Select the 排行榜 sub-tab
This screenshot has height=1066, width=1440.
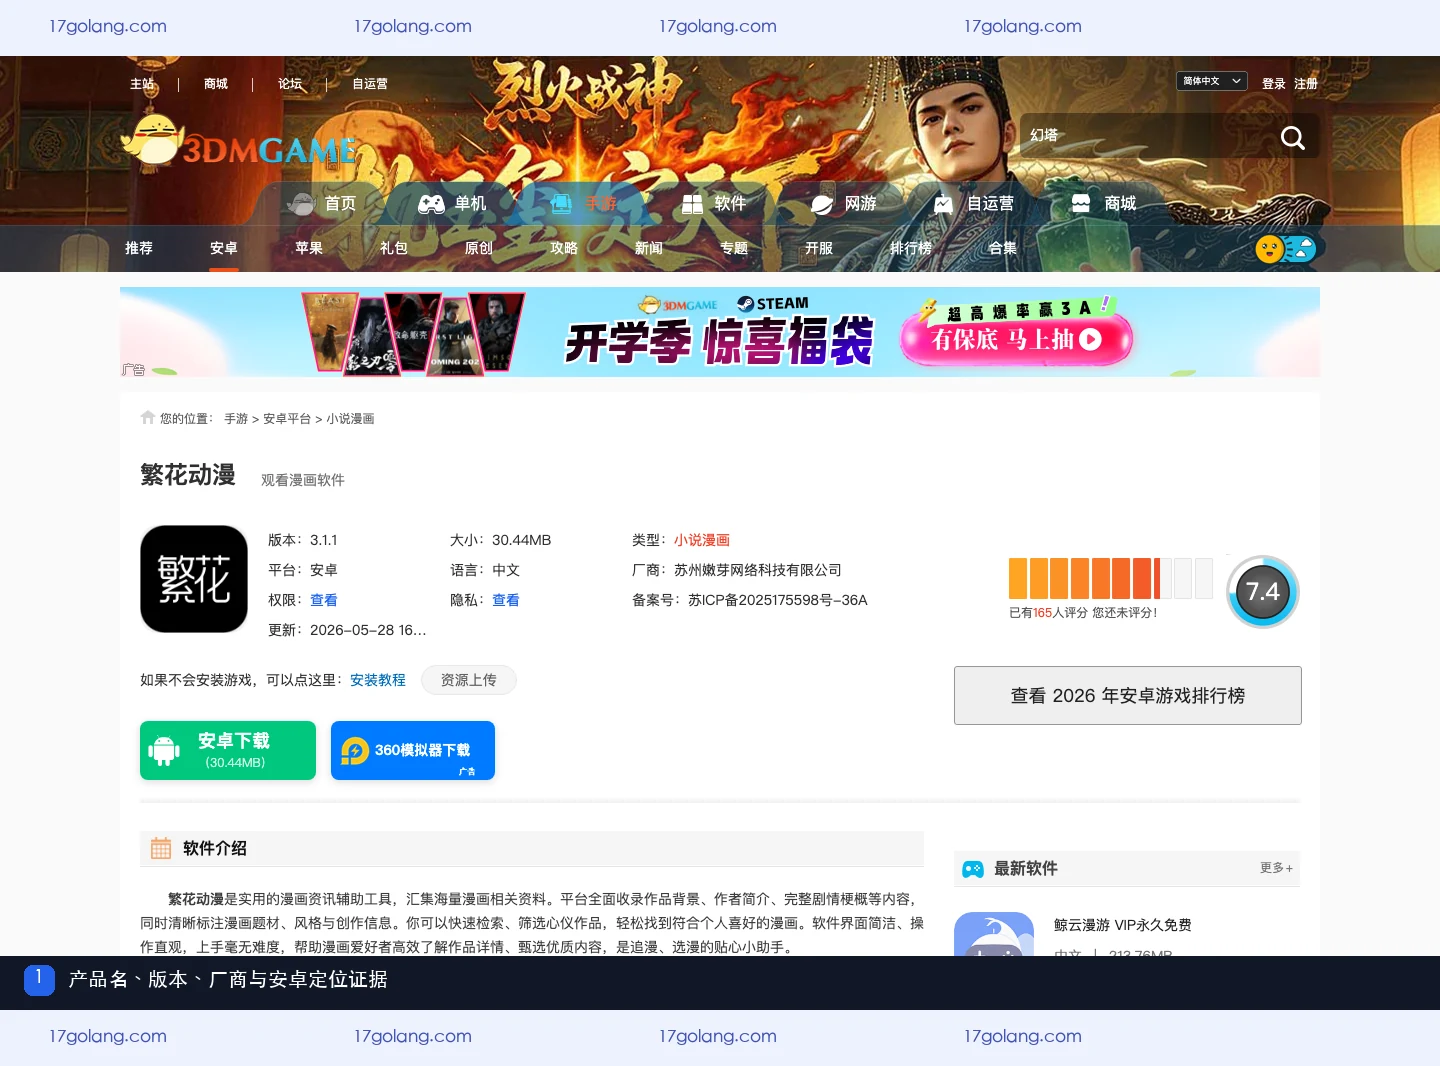tap(911, 248)
